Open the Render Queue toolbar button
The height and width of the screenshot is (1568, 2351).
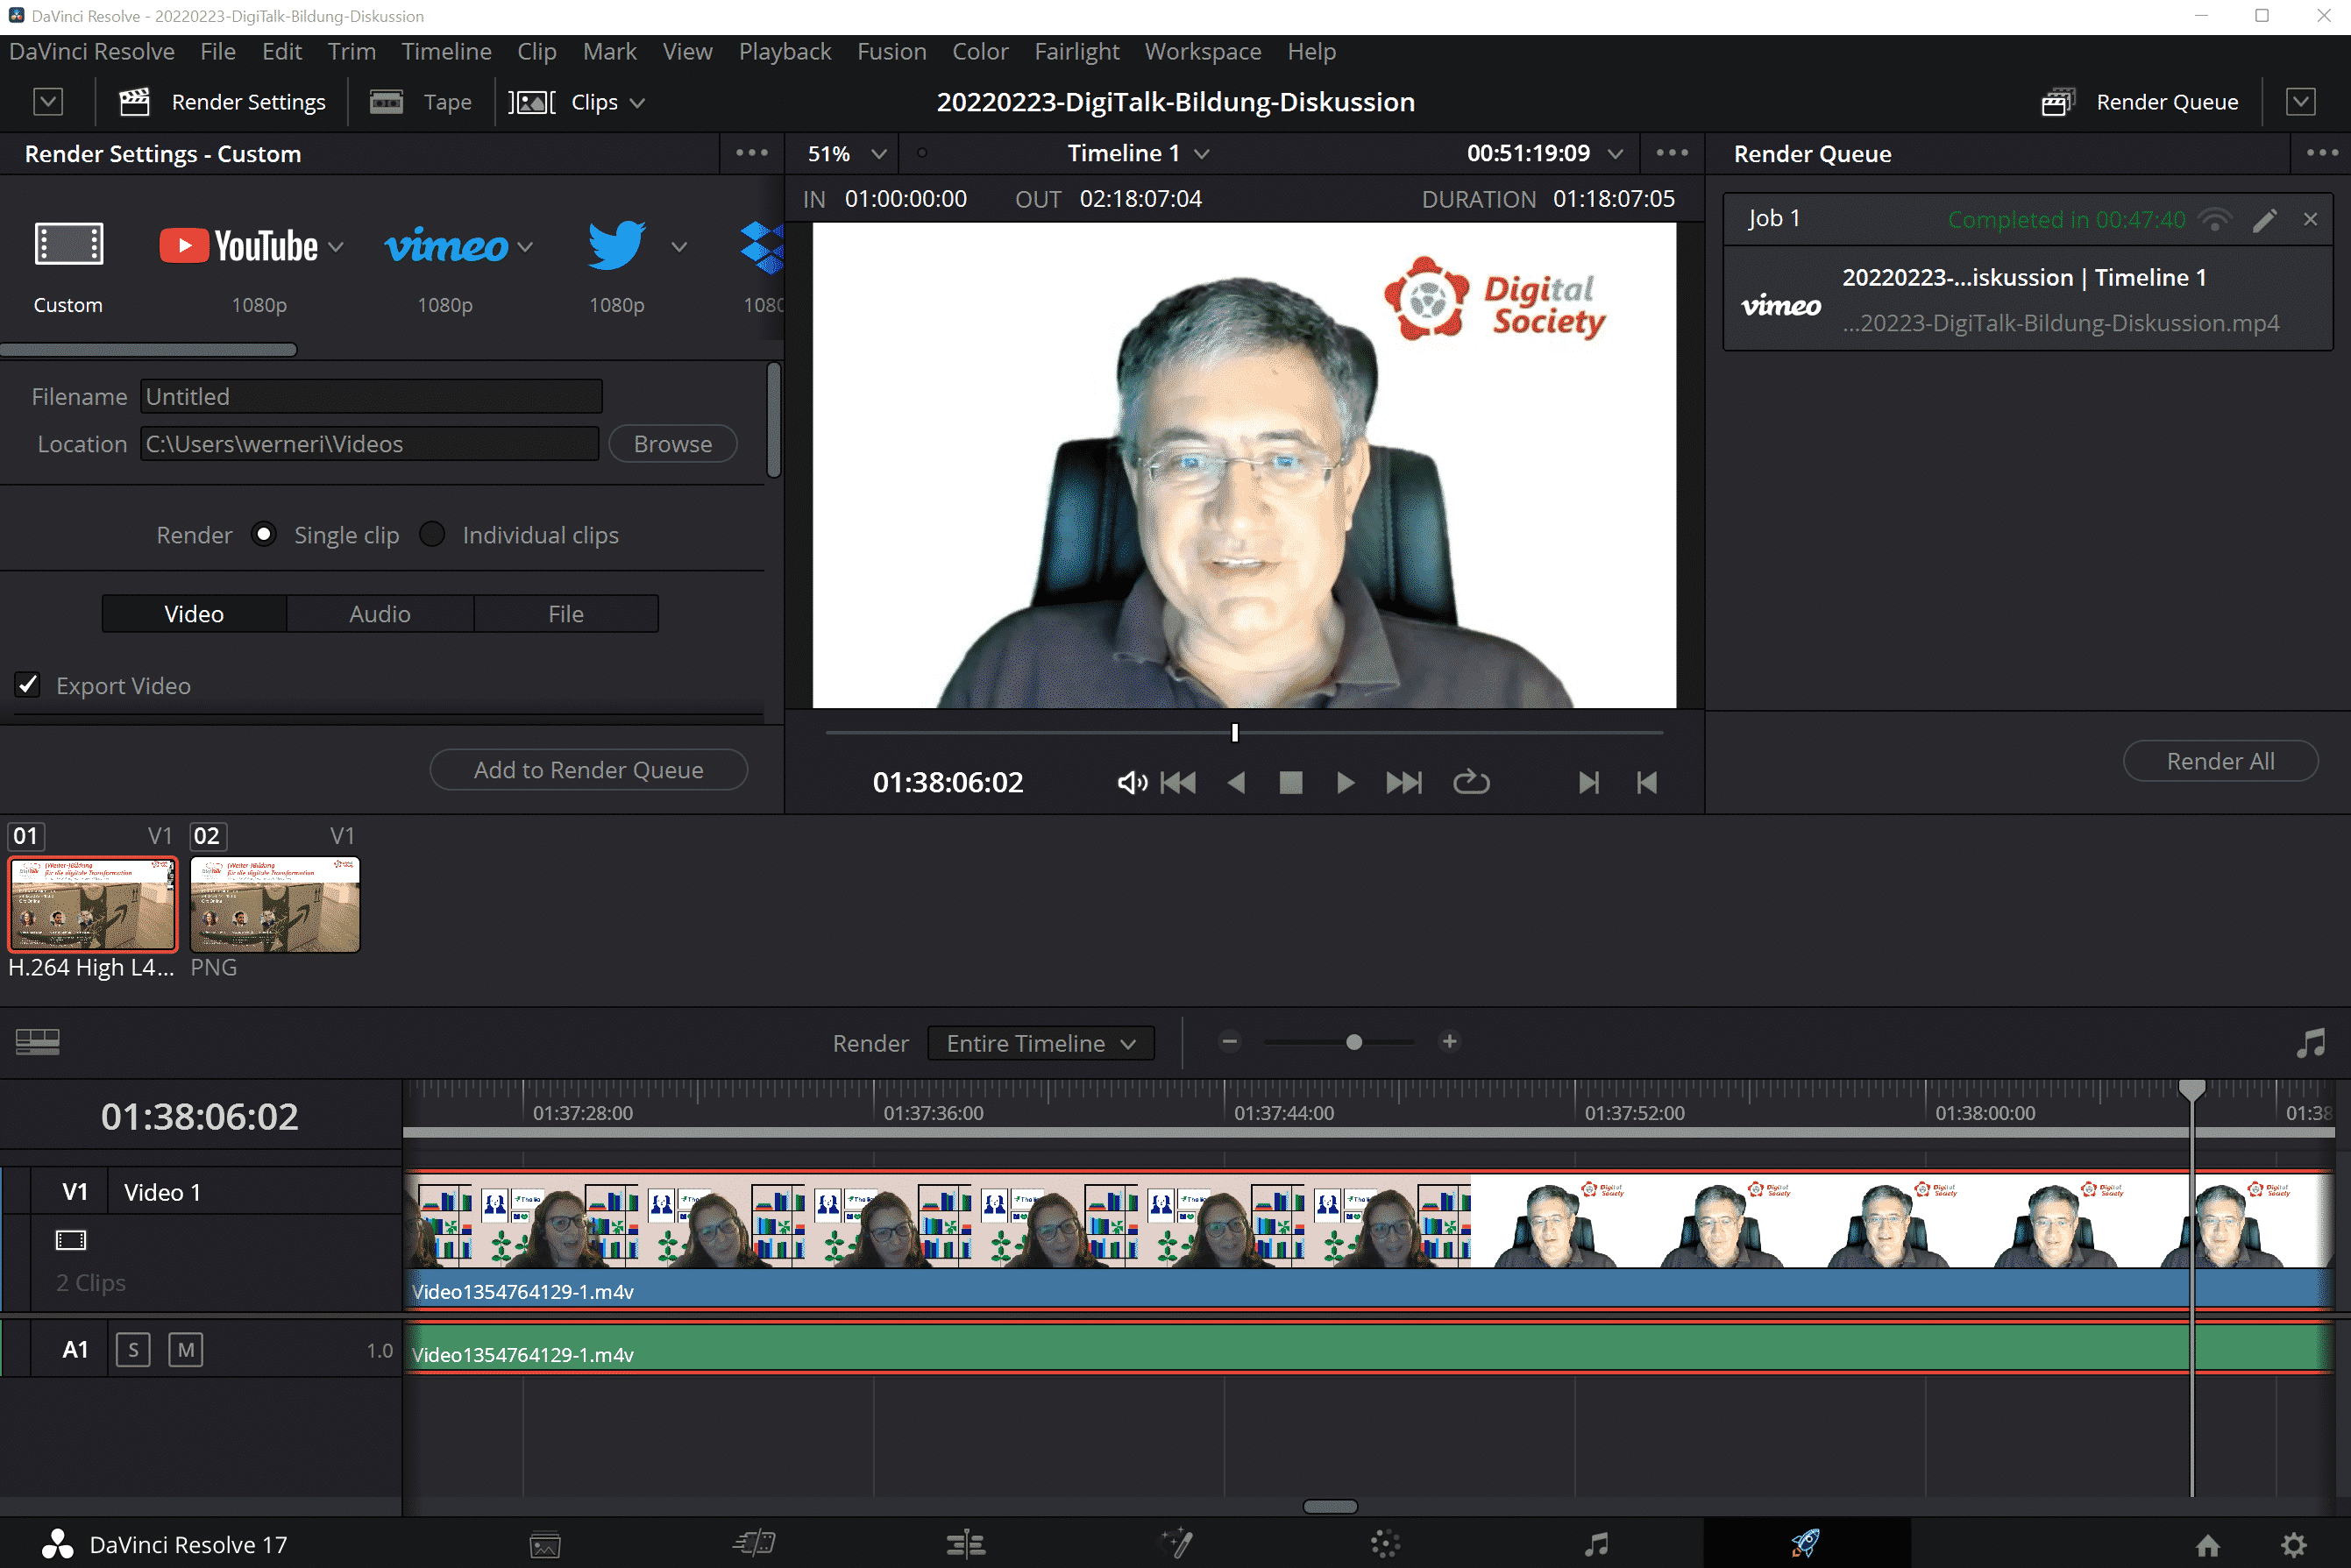coord(2139,102)
